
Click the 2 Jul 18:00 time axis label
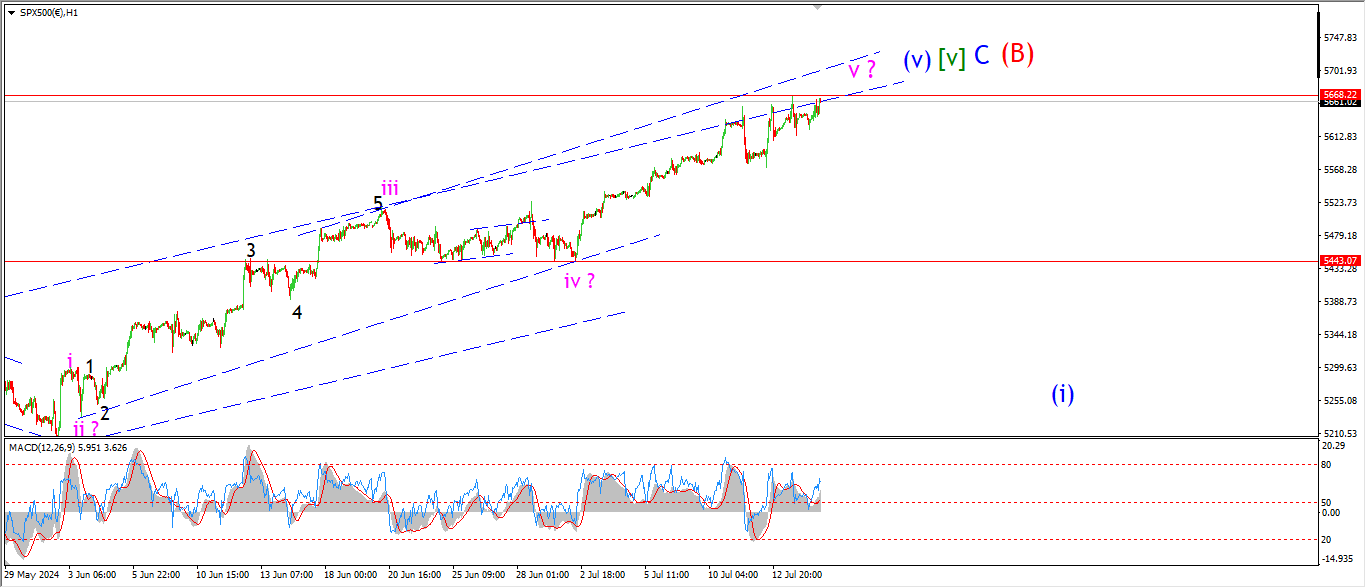point(604,575)
